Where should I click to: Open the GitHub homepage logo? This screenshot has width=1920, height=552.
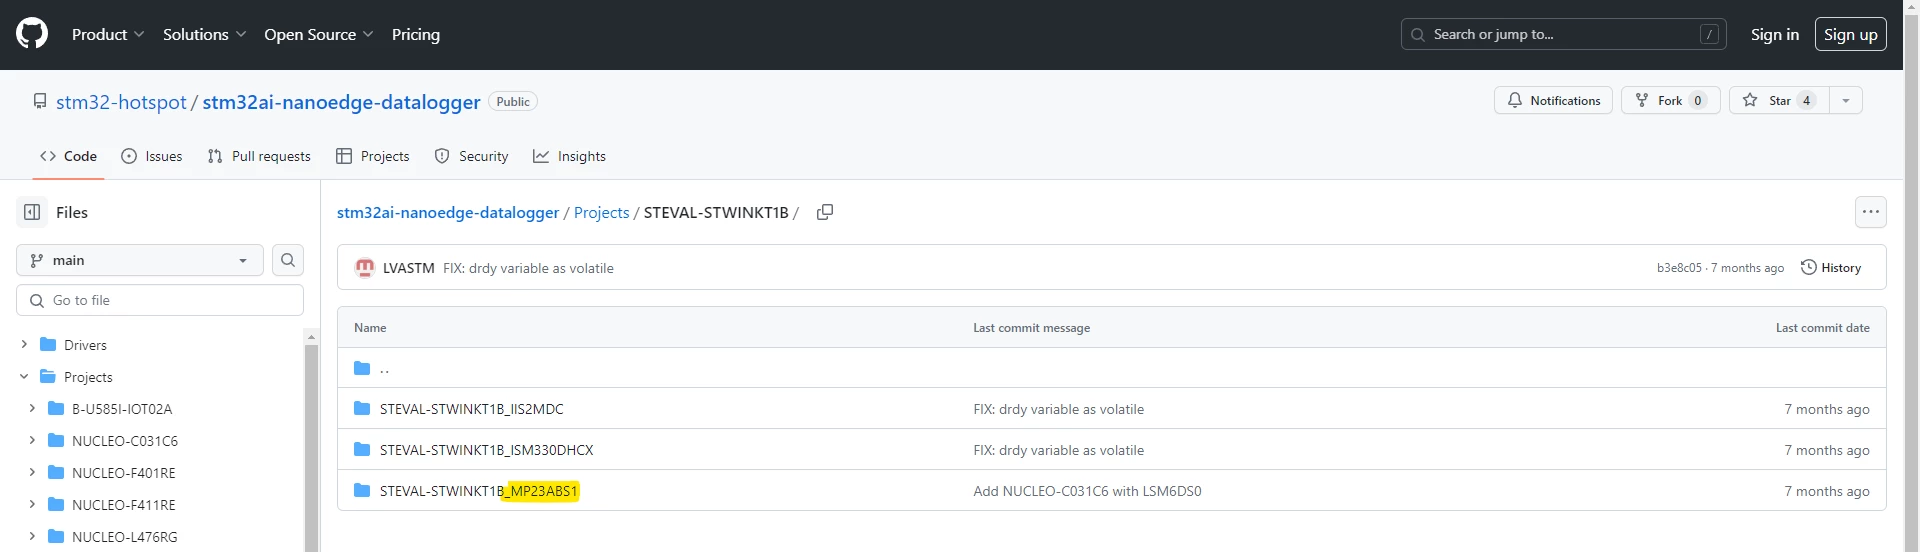(32, 34)
